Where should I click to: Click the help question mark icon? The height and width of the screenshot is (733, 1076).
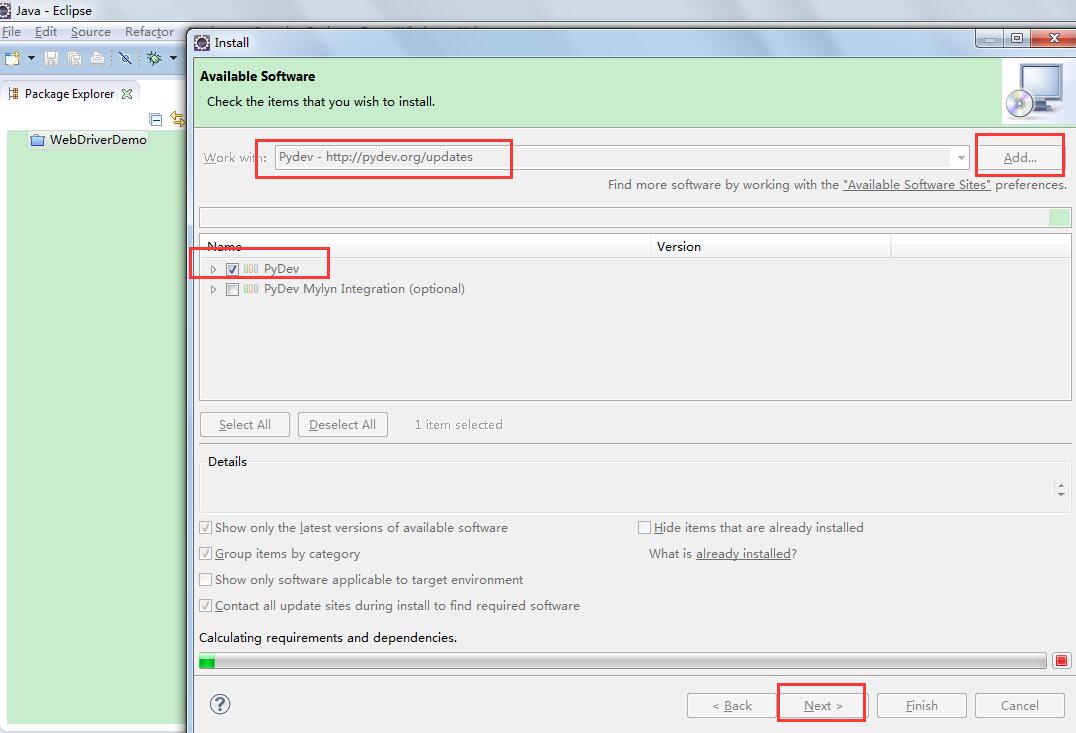point(220,703)
